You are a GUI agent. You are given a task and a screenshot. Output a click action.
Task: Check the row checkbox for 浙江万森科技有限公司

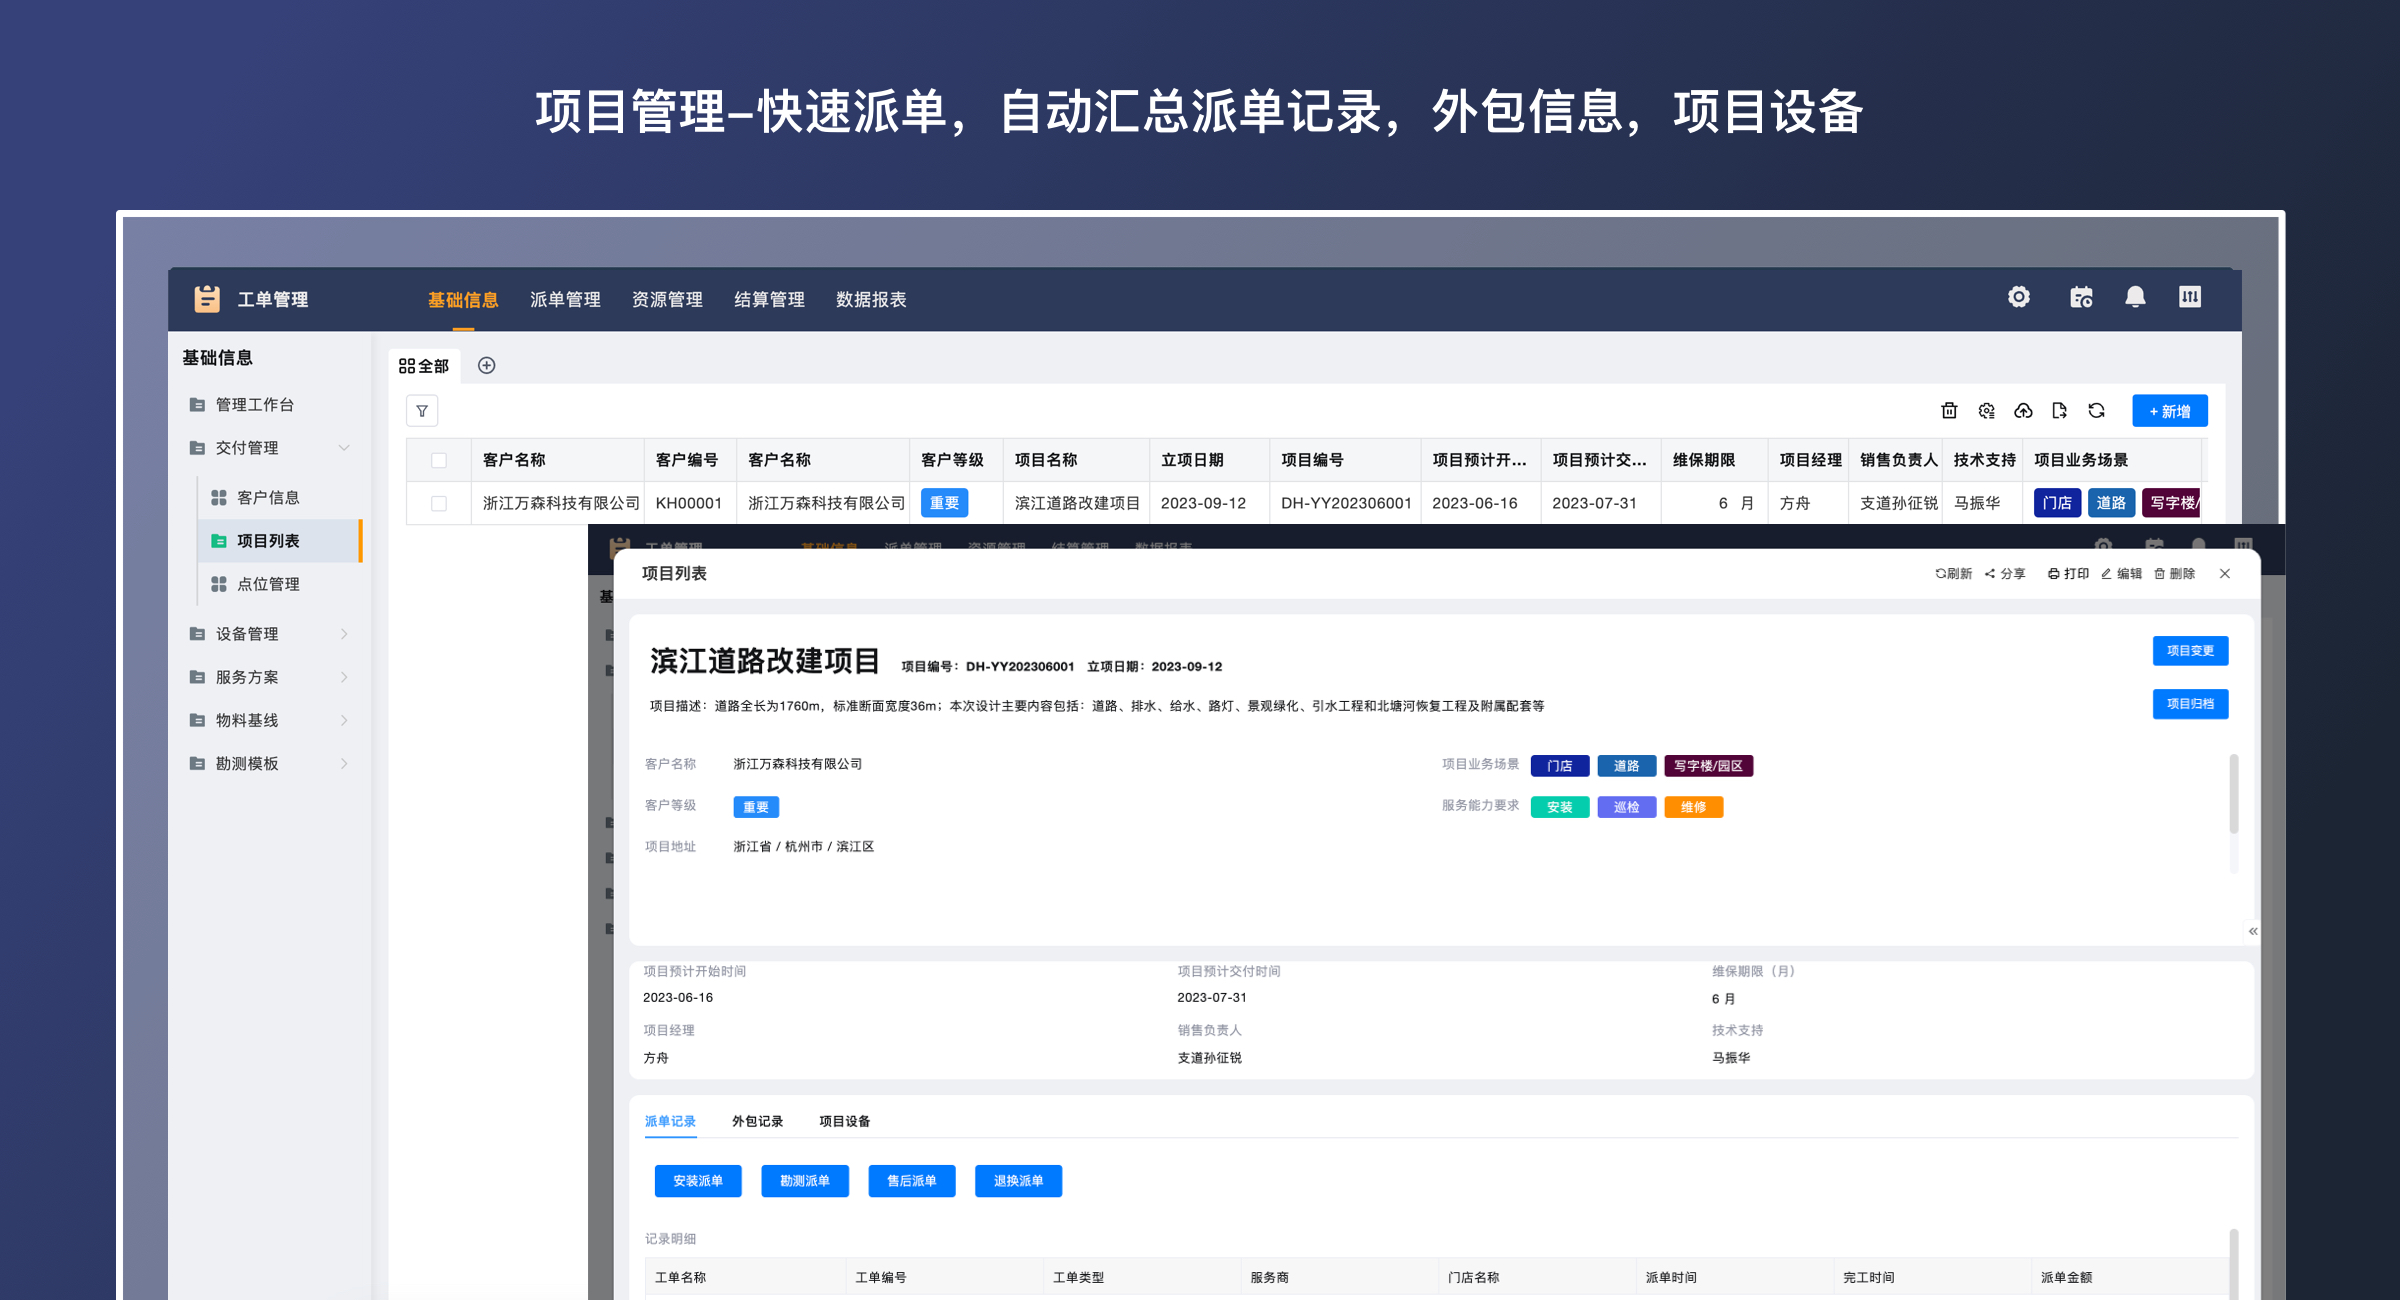(438, 503)
